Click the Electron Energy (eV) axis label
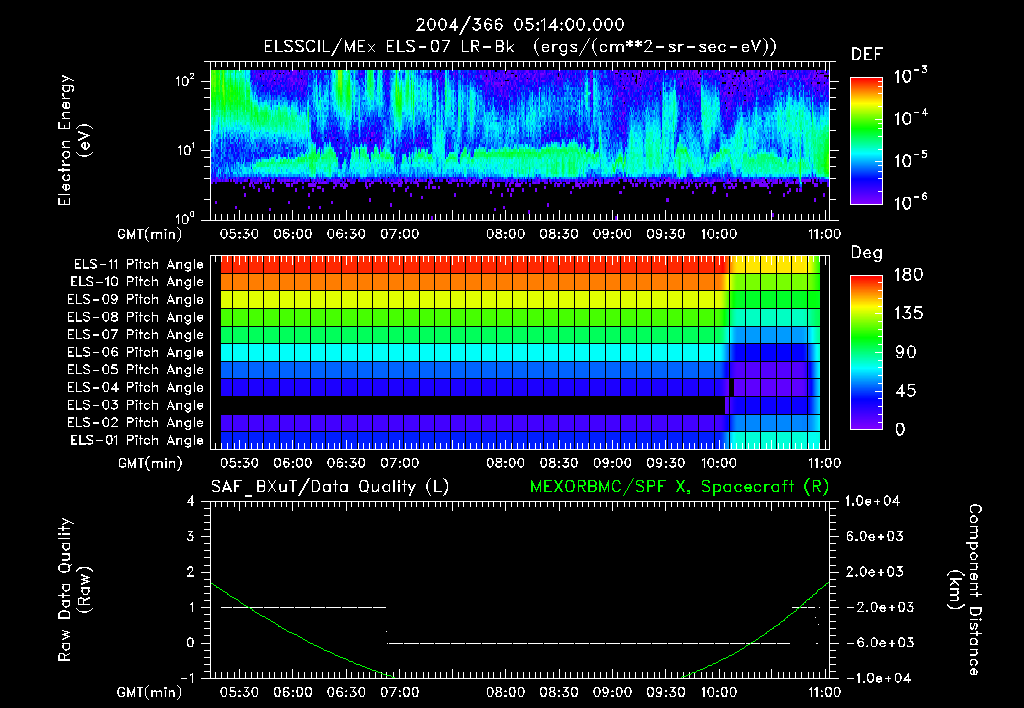 (74, 140)
